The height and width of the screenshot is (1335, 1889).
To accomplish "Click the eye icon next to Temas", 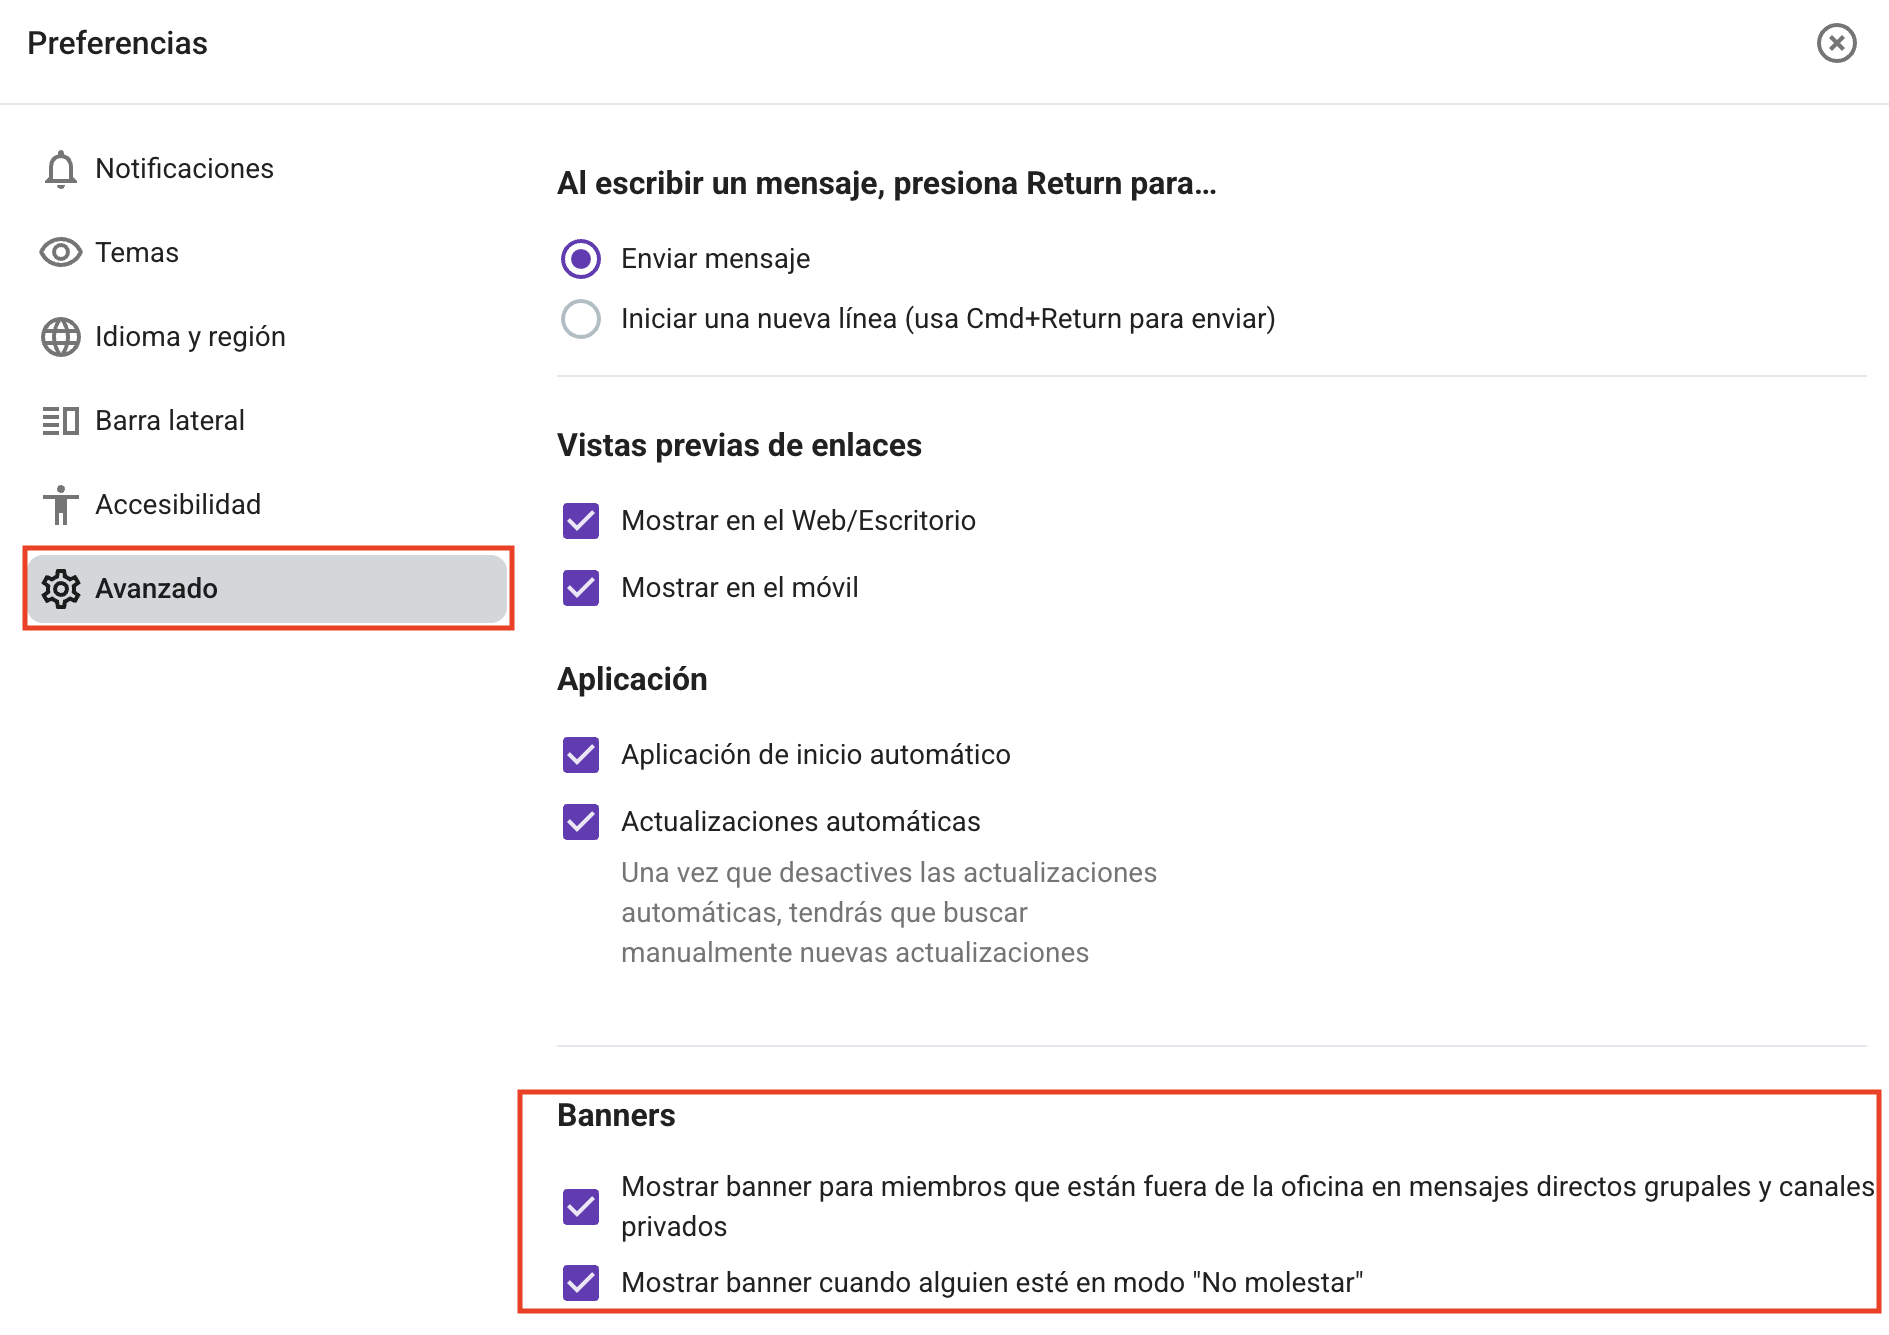I will coord(60,253).
